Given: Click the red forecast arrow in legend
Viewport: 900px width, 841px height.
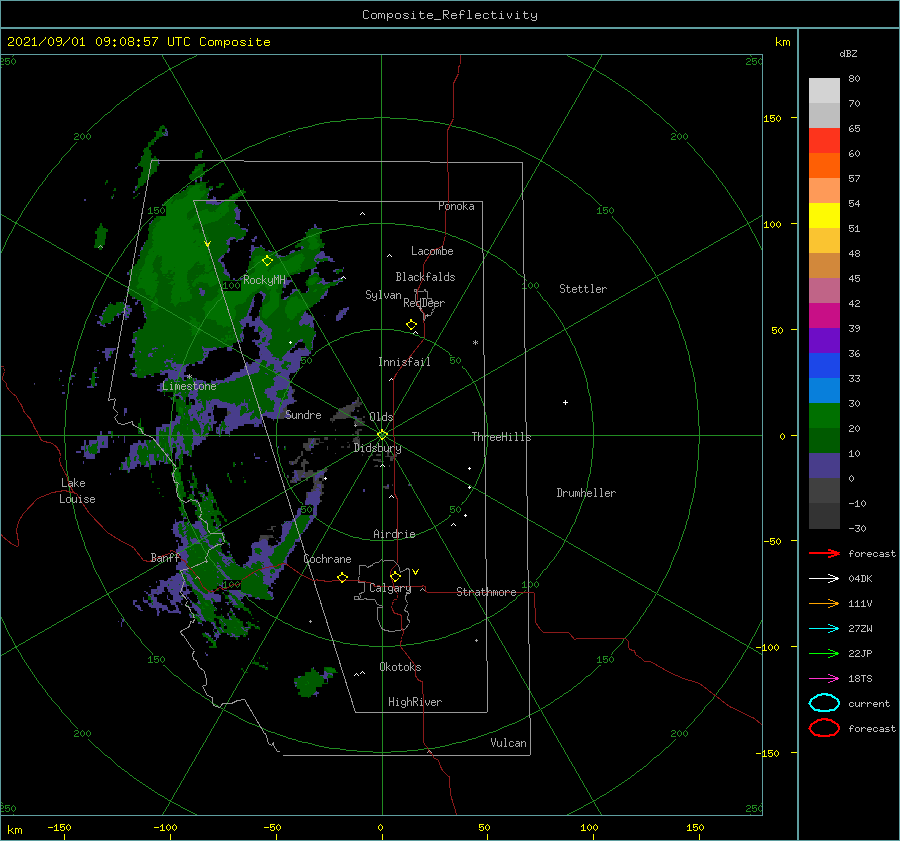Looking at the screenshot, I should [x=824, y=553].
